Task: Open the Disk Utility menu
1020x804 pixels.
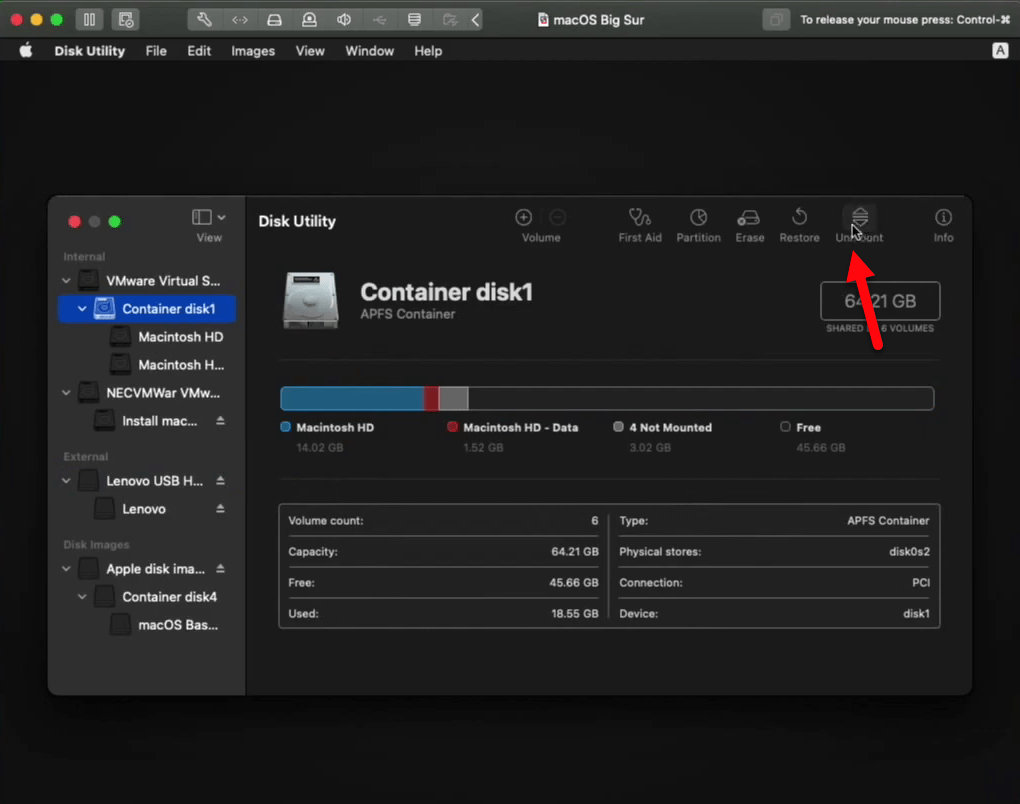Action: [90, 51]
